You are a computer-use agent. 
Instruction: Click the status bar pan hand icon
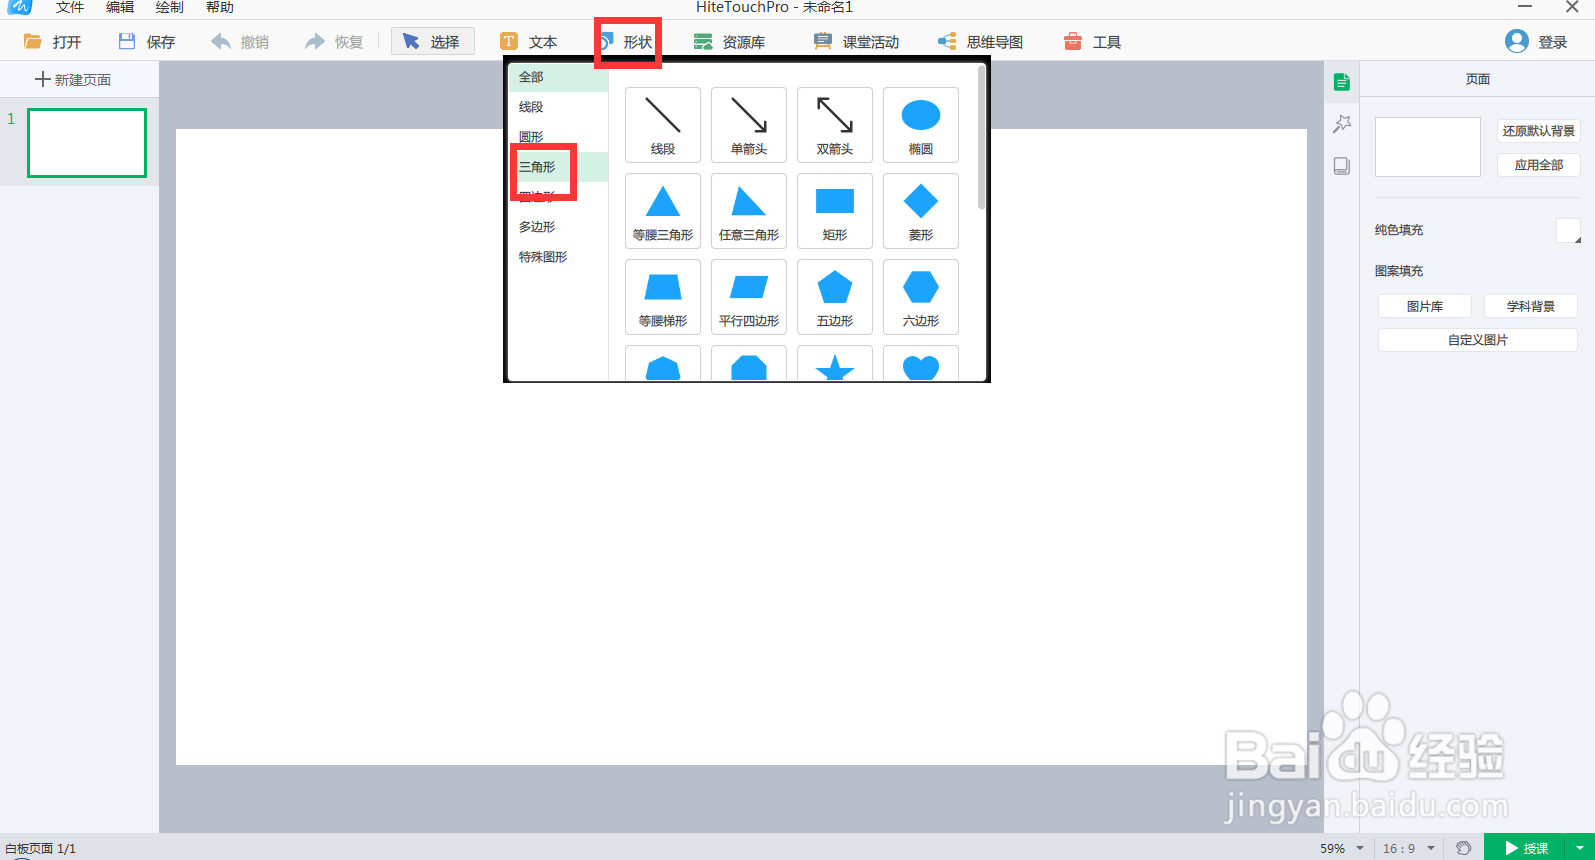pos(1464,848)
